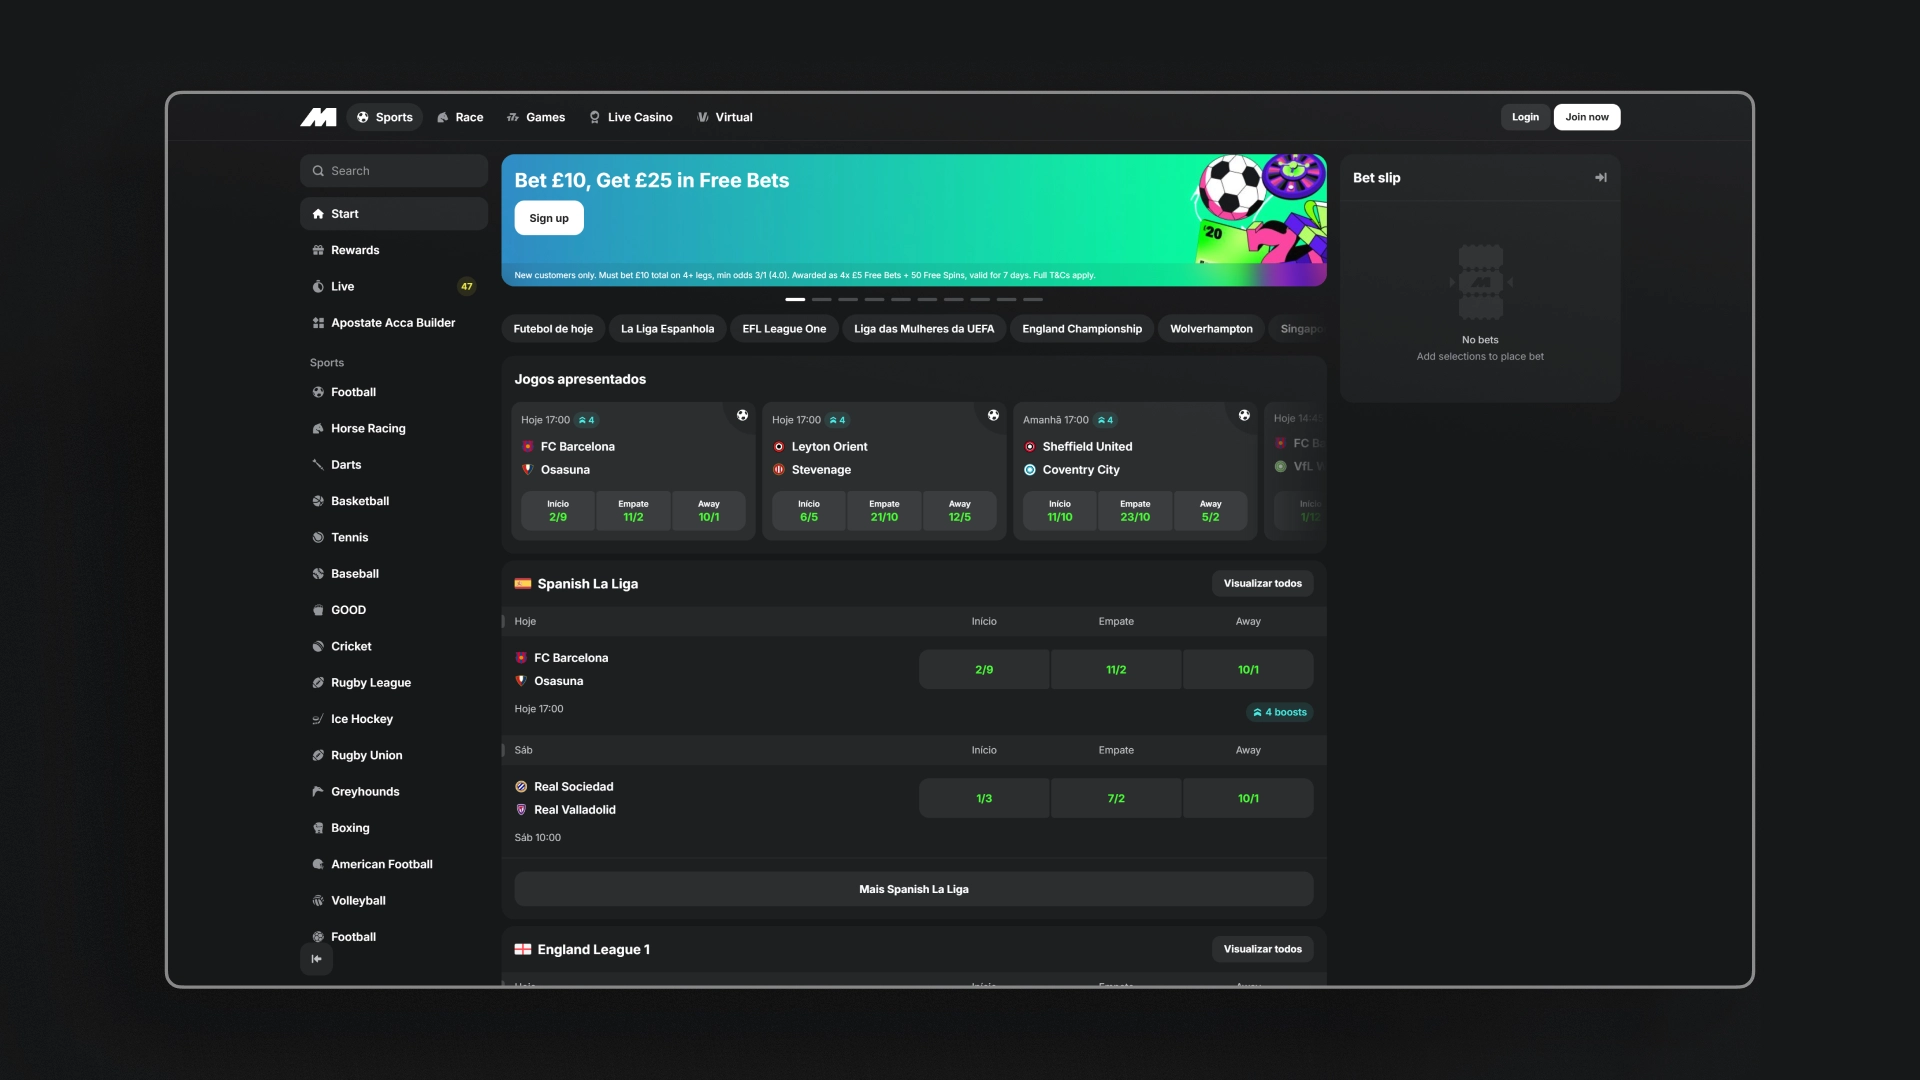The image size is (1920, 1080).
Task: Pick Início 2/9 on Barcelona featured card
Action: (558, 511)
